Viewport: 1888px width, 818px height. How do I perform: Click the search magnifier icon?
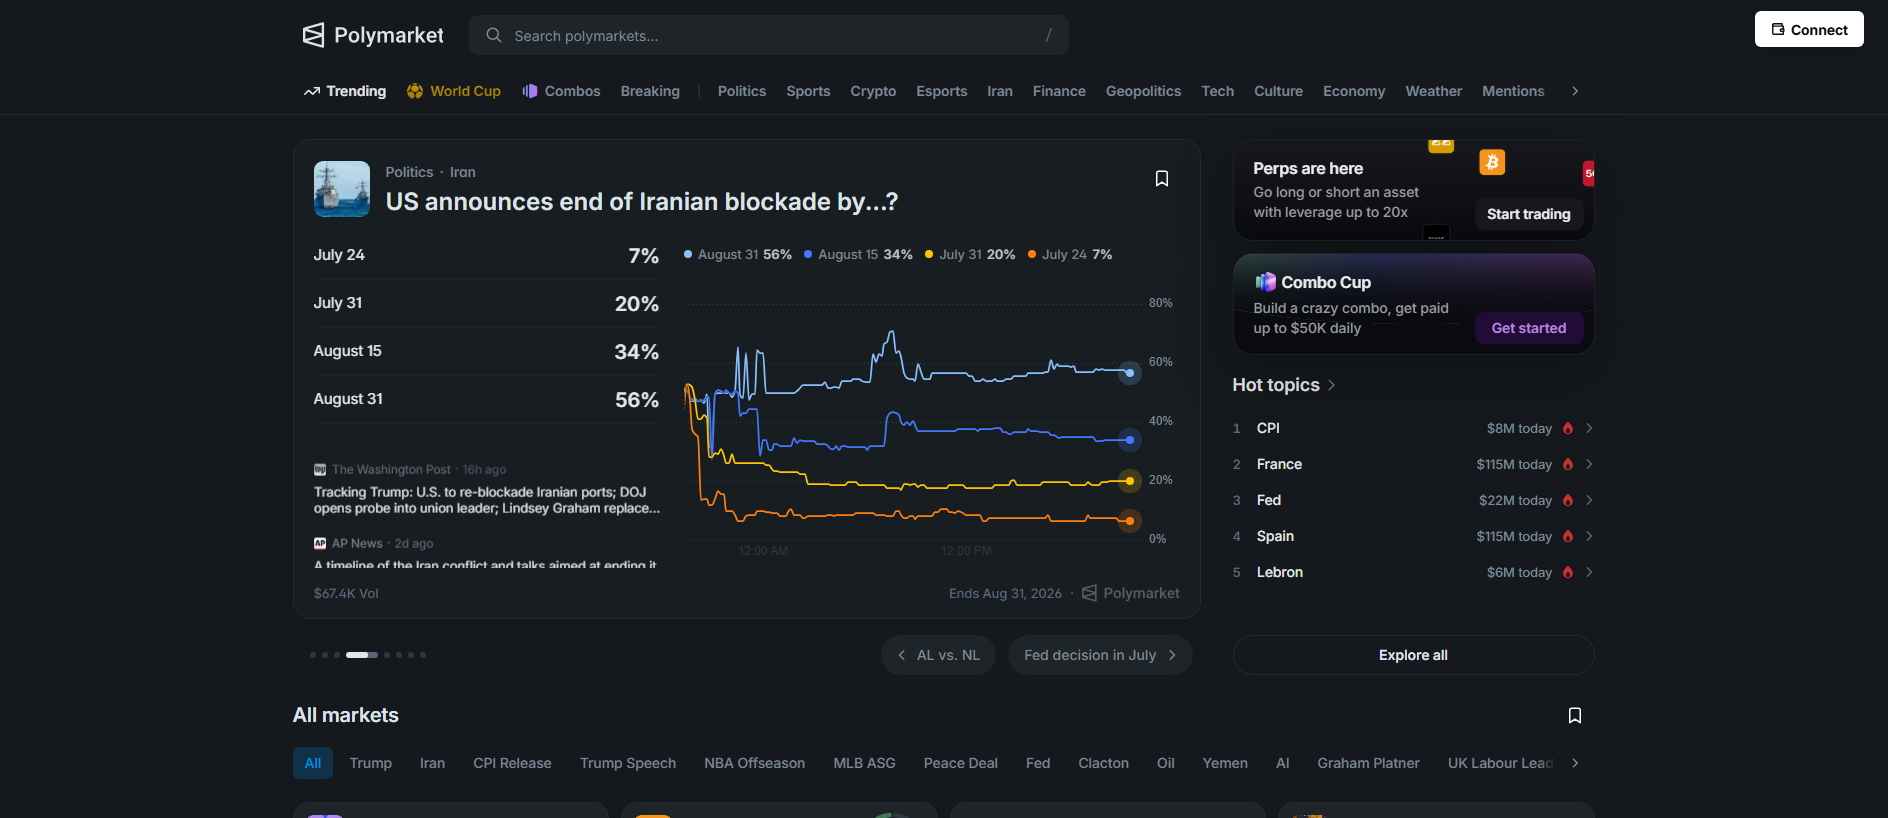pyautogui.click(x=494, y=35)
